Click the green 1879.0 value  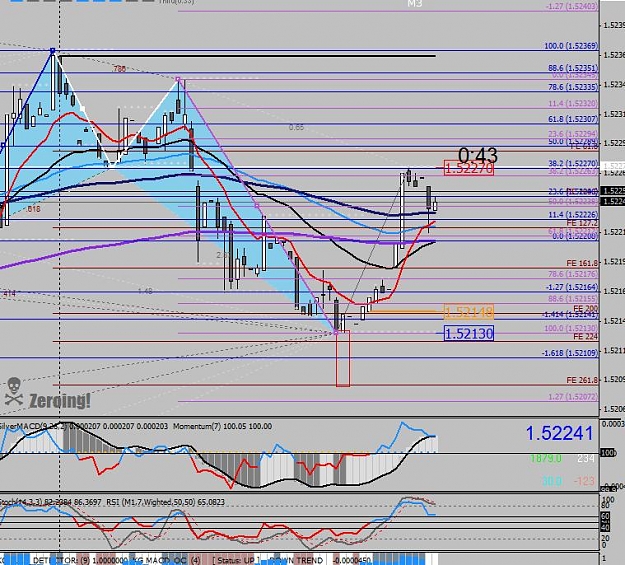tap(546, 459)
